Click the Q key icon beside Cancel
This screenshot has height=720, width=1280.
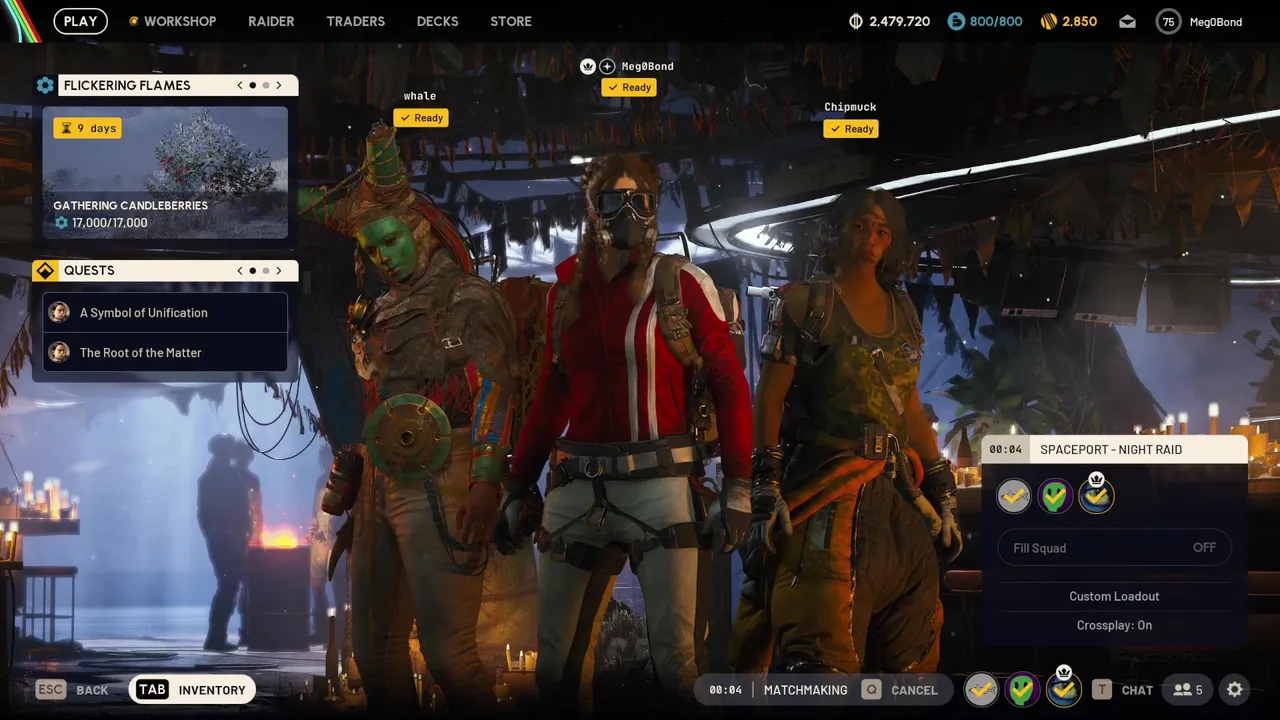click(x=871, y=690)
